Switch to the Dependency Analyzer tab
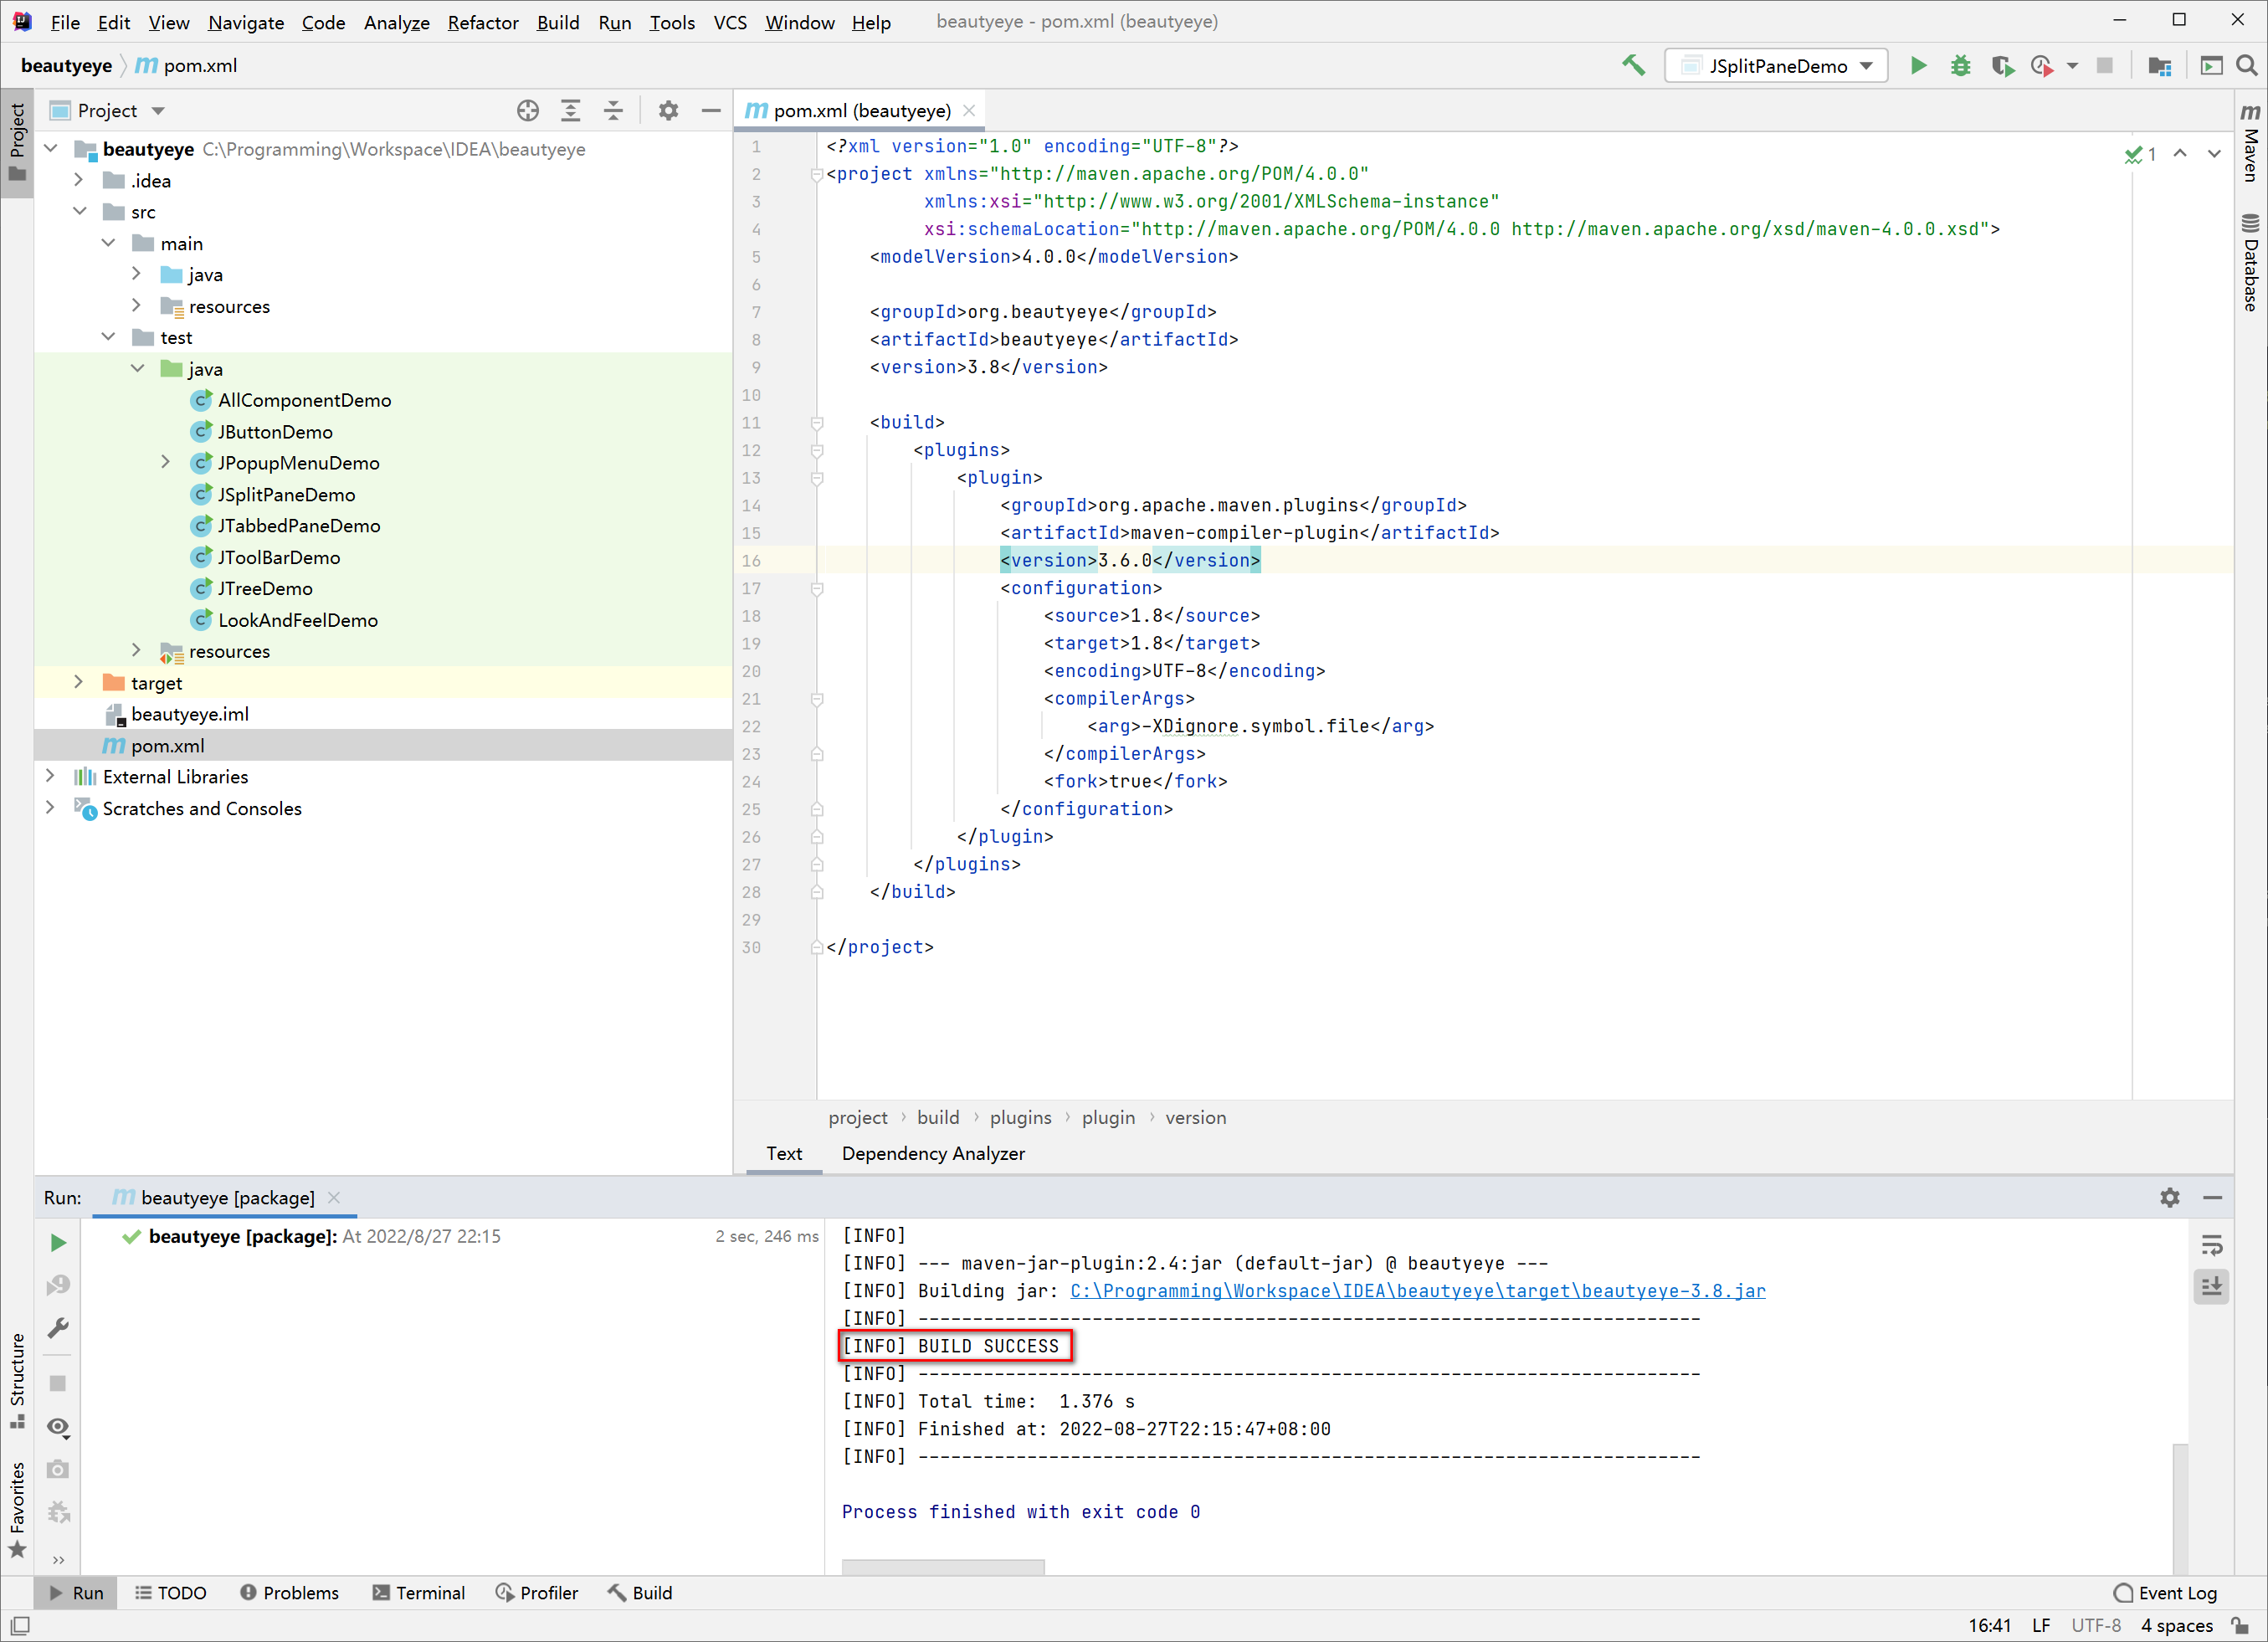 [x=933, y=1154]
